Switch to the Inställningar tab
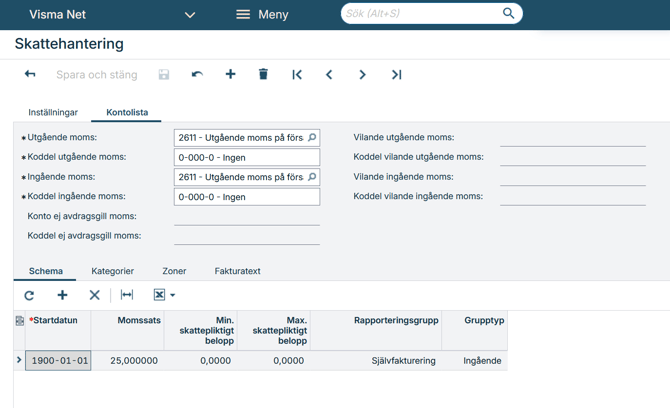670x408 pixels. (53, 113)
